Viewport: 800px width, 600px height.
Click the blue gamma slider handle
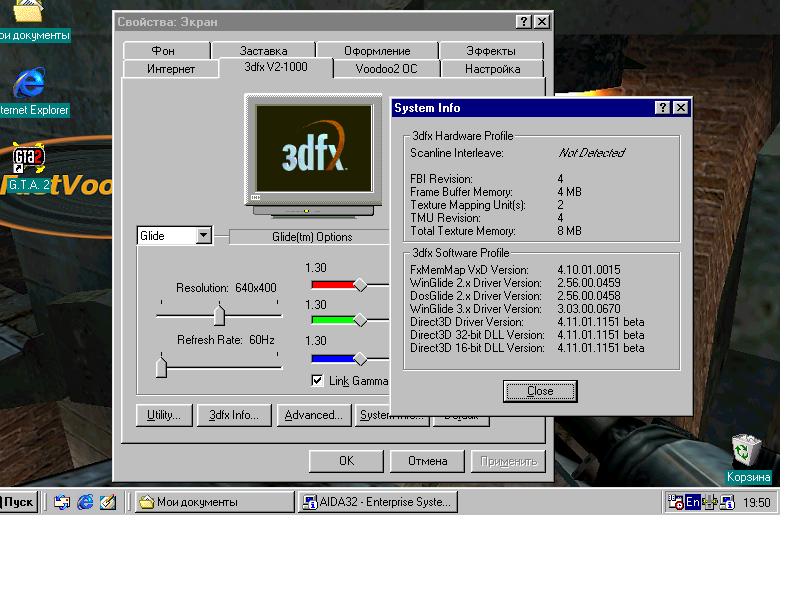click(360, 359)
